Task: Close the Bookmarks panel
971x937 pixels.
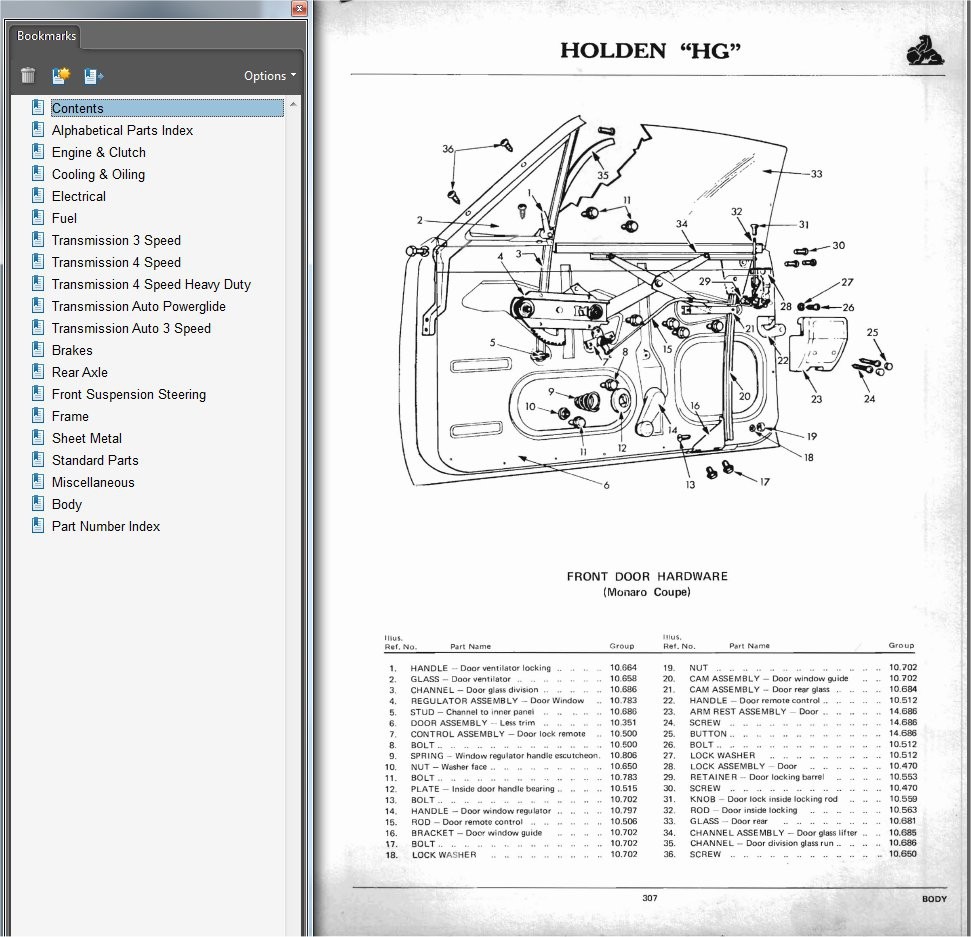Action: [x=299, y=8]
